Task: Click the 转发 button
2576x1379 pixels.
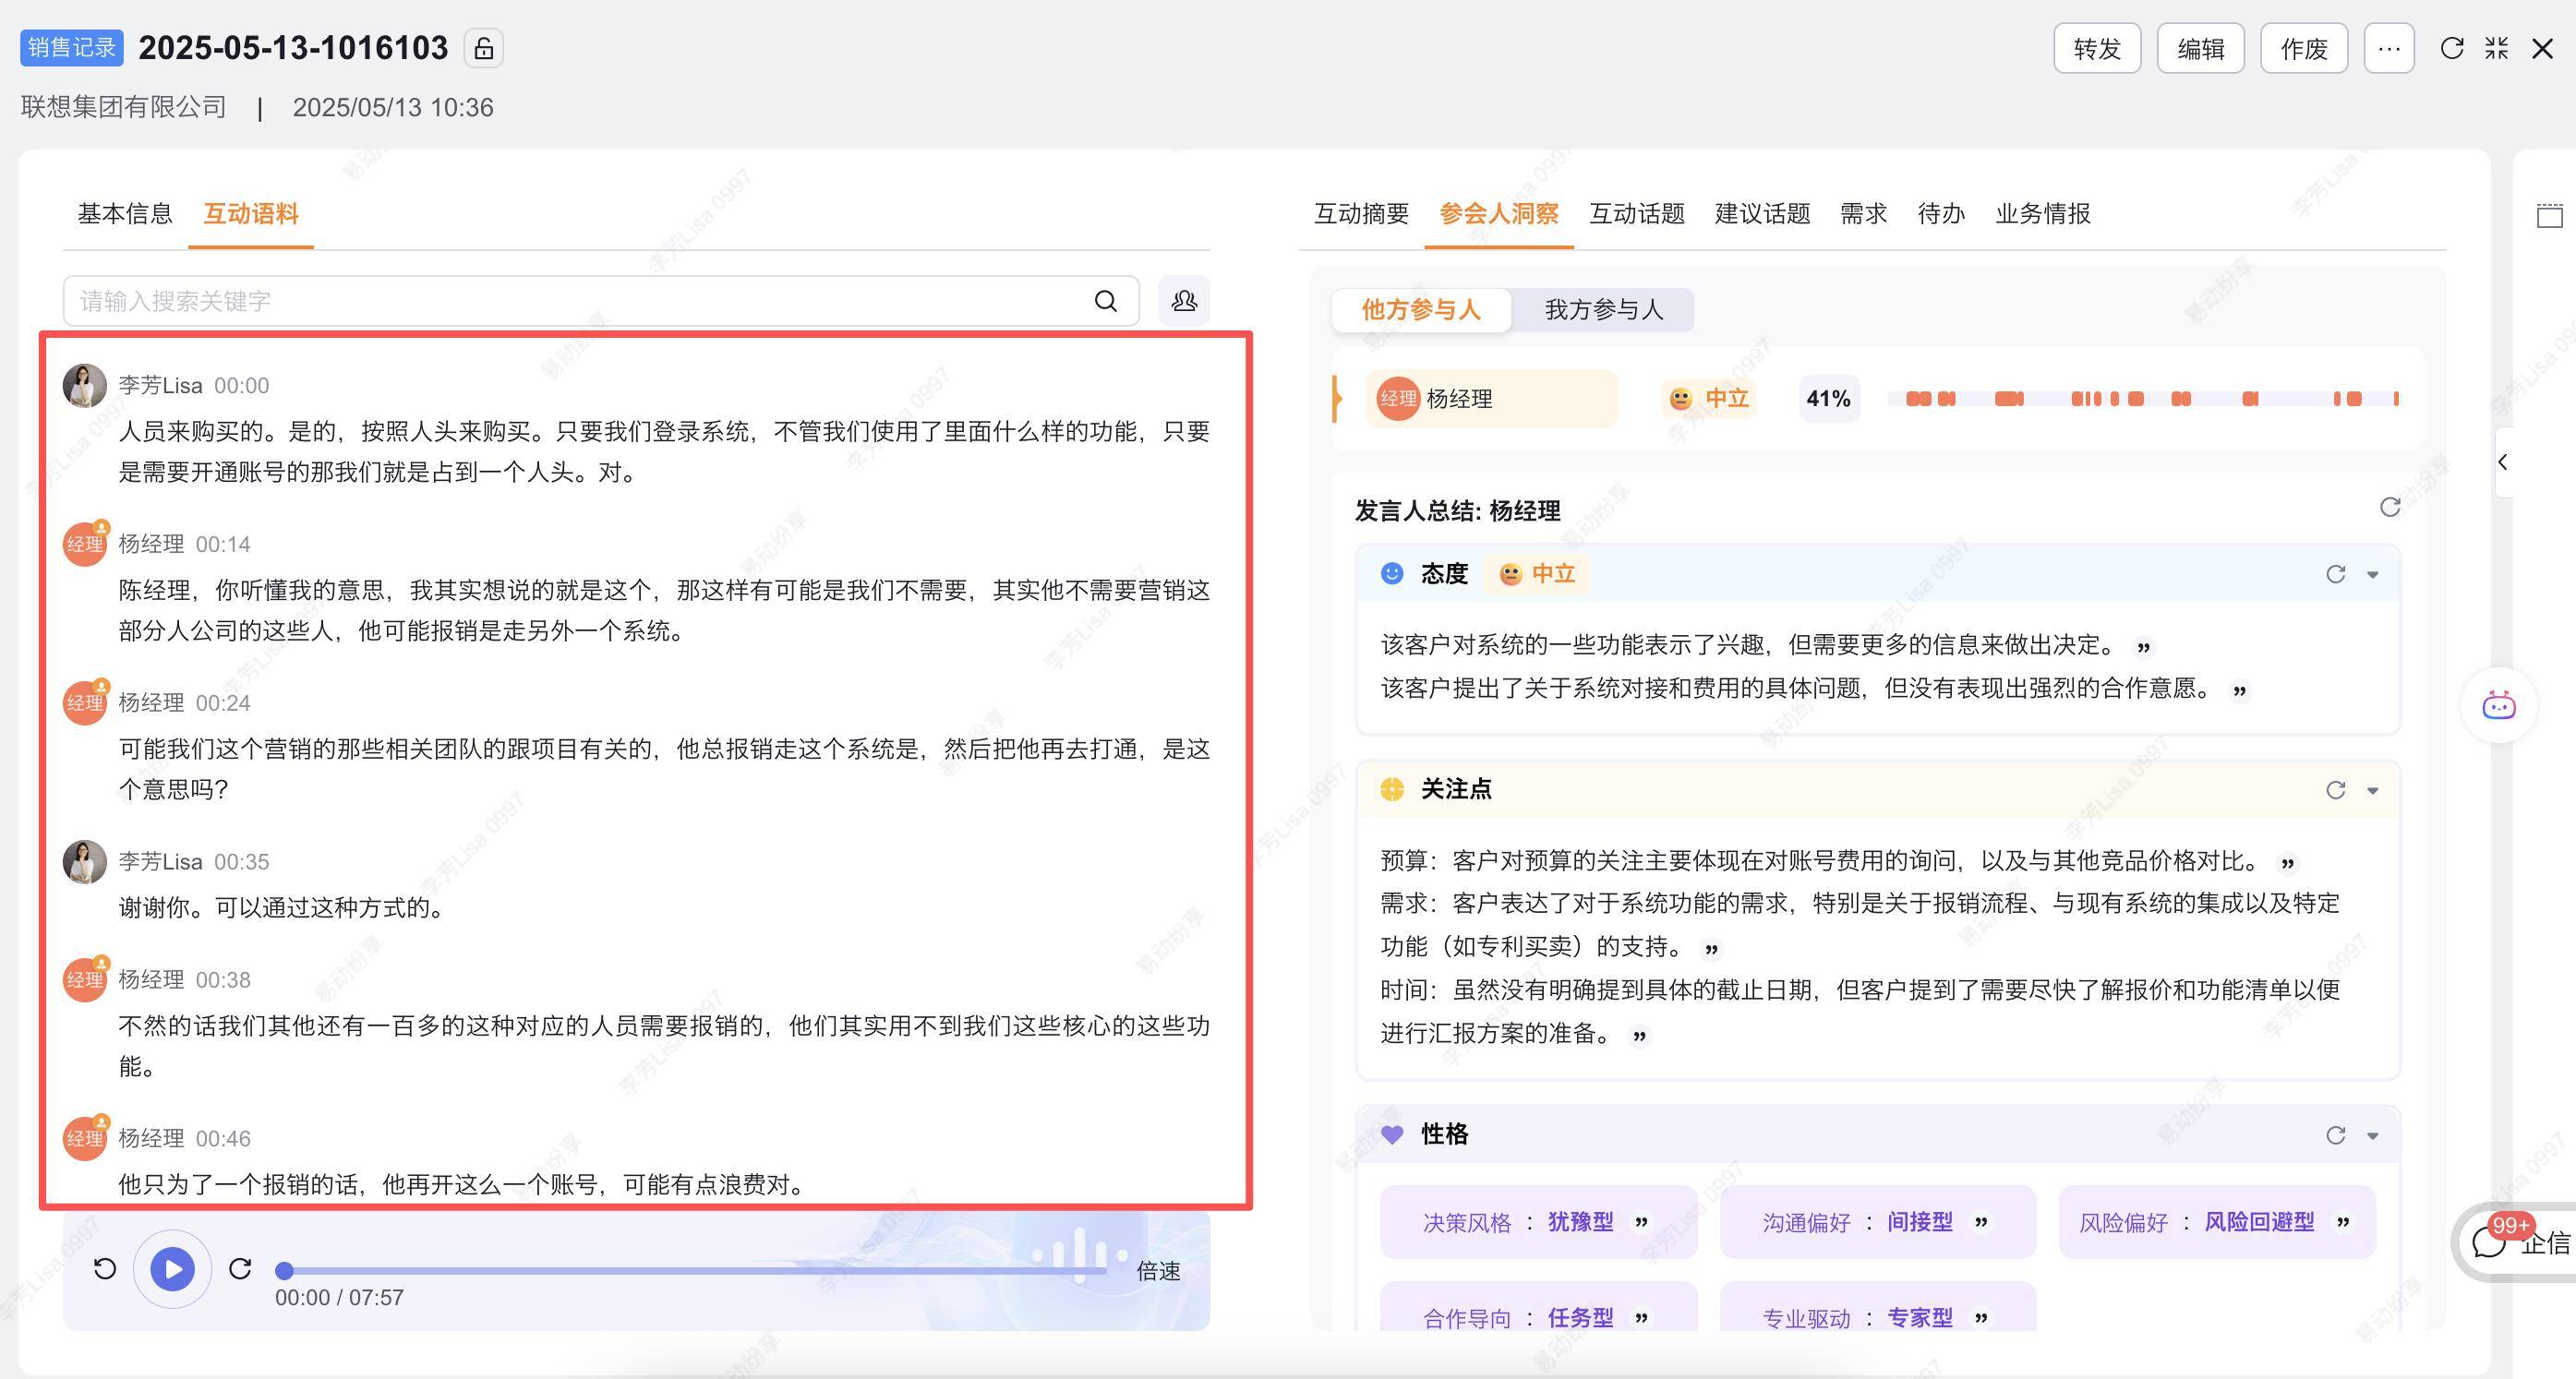Action: click(2096, 49)
